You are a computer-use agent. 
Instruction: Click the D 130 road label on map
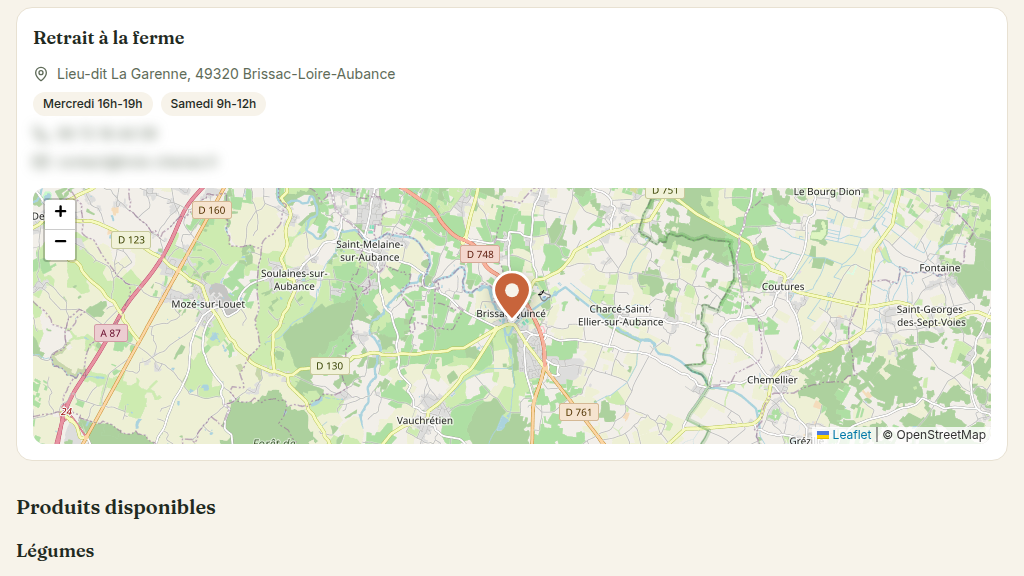[x=329, y=366]
